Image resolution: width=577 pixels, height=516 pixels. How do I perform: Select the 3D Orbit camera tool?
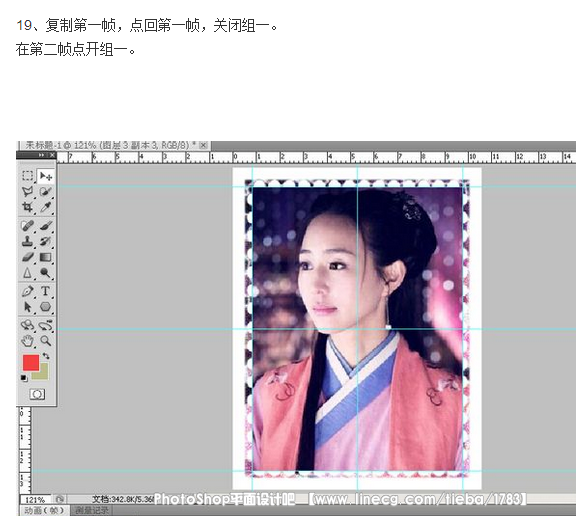pyautogui.click(x=46, y=325)
